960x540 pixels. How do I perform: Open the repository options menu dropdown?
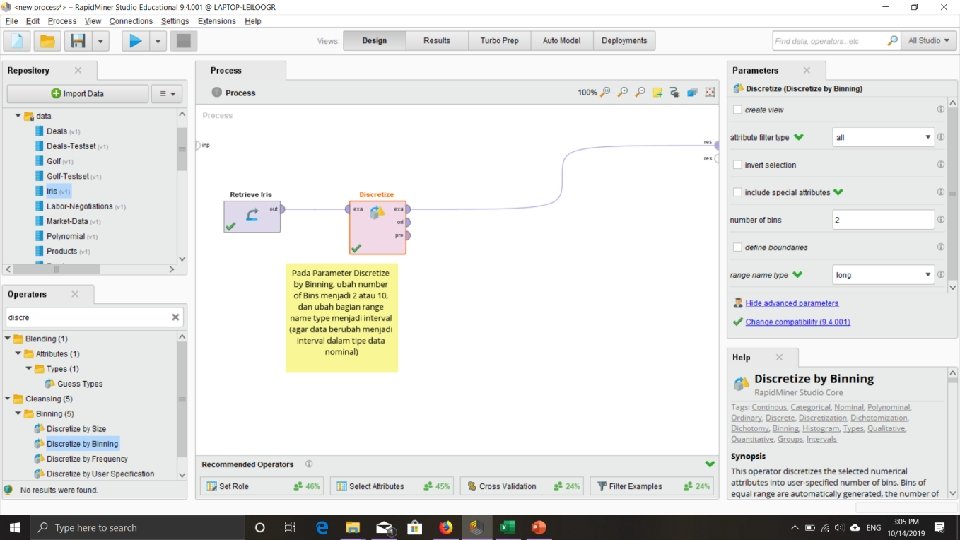(167, 94)
